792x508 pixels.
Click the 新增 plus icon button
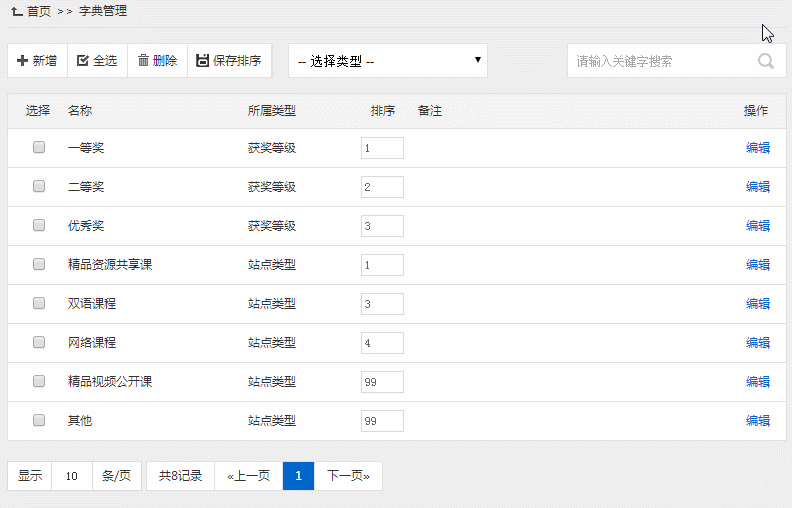(22, 61)
